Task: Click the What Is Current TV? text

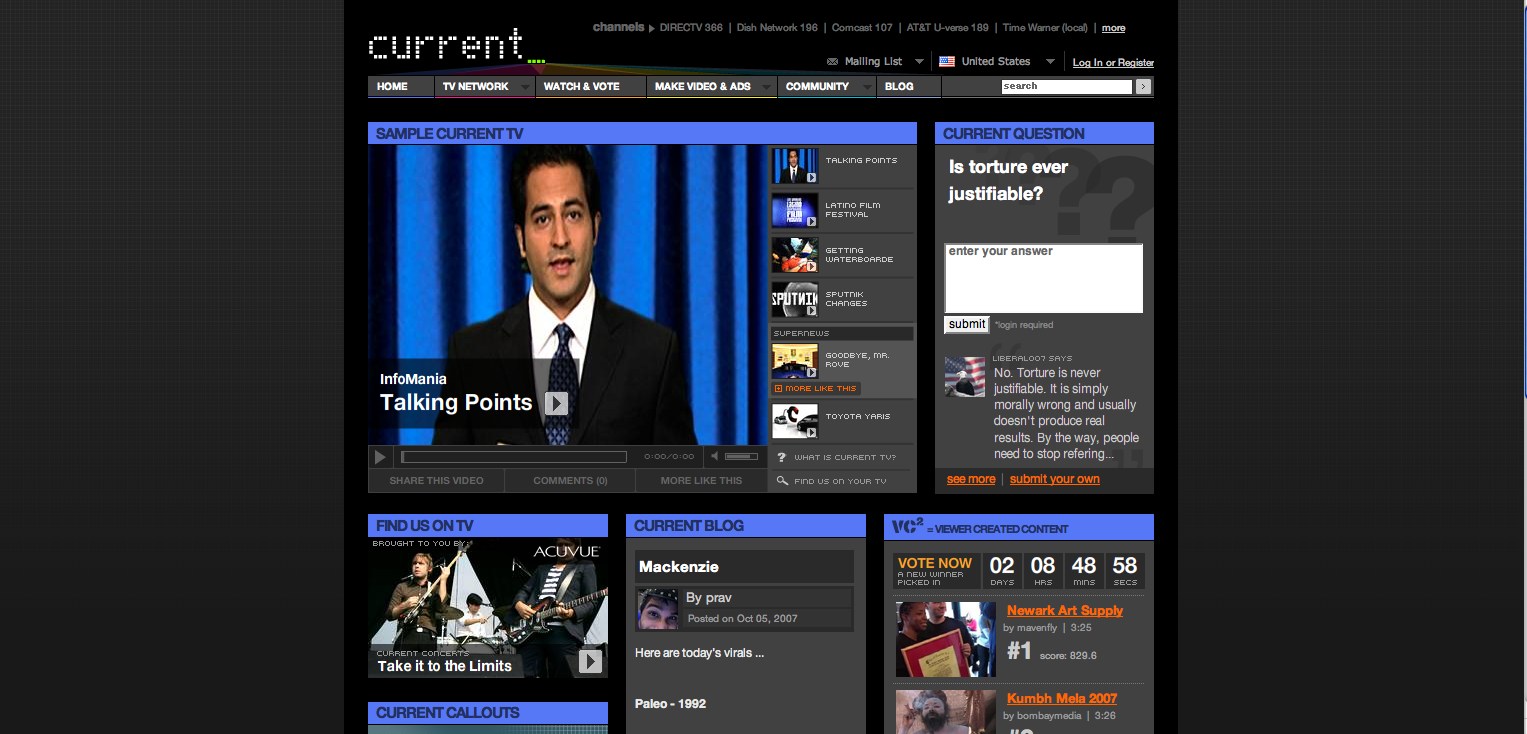Action: tap(845, 458)
